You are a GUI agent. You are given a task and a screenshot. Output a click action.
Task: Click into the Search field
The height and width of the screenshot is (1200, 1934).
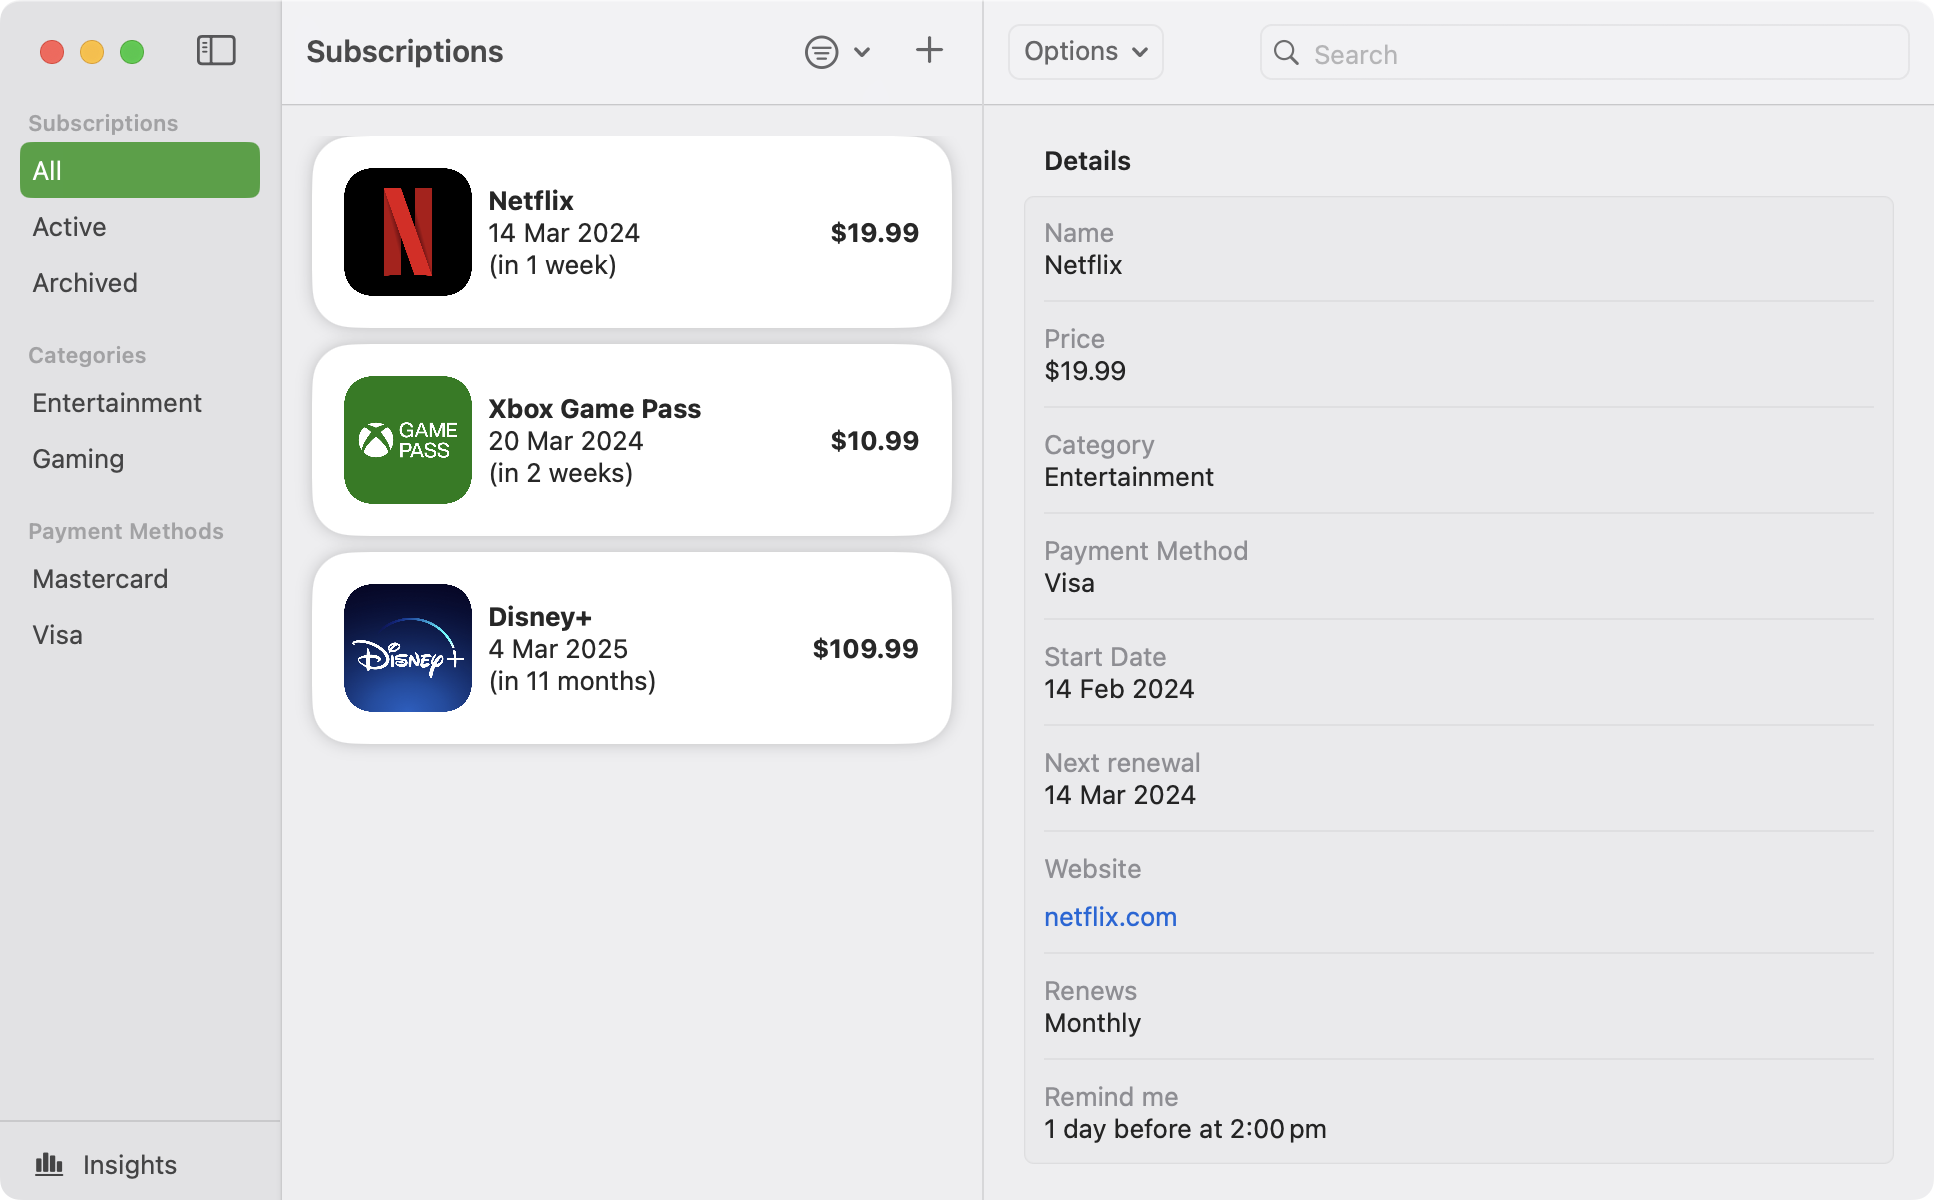click(1600, 54)
